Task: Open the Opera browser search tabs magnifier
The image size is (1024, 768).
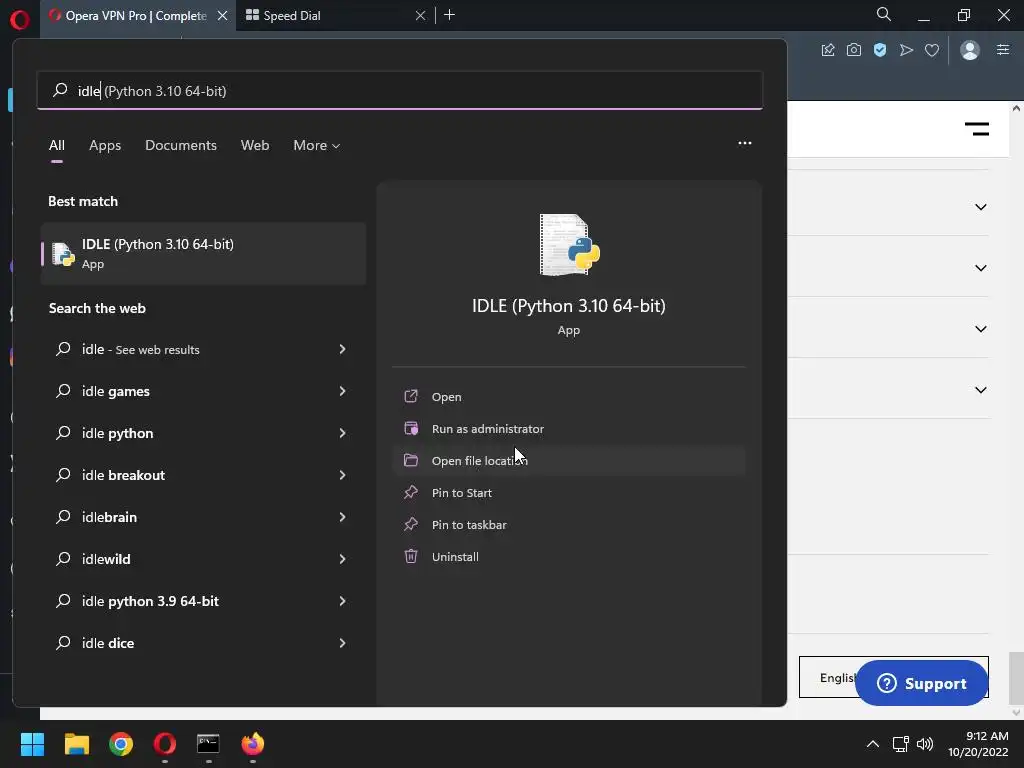Action: pos(884,14)
